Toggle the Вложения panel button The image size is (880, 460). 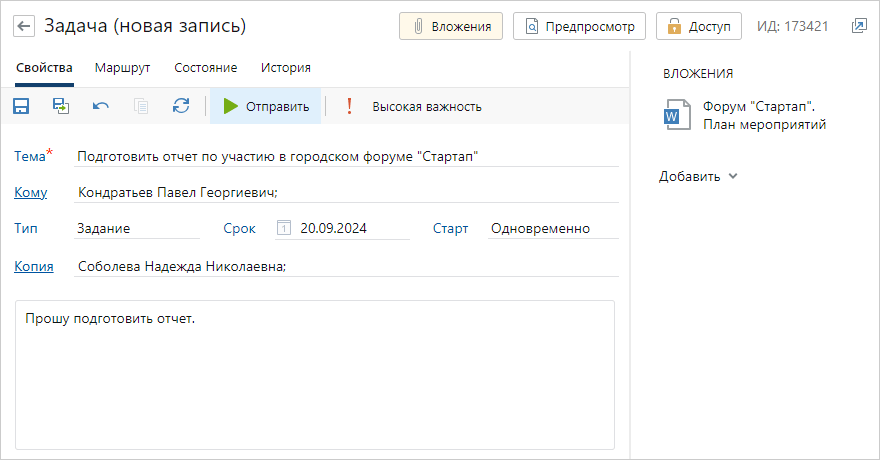(451, 26)
